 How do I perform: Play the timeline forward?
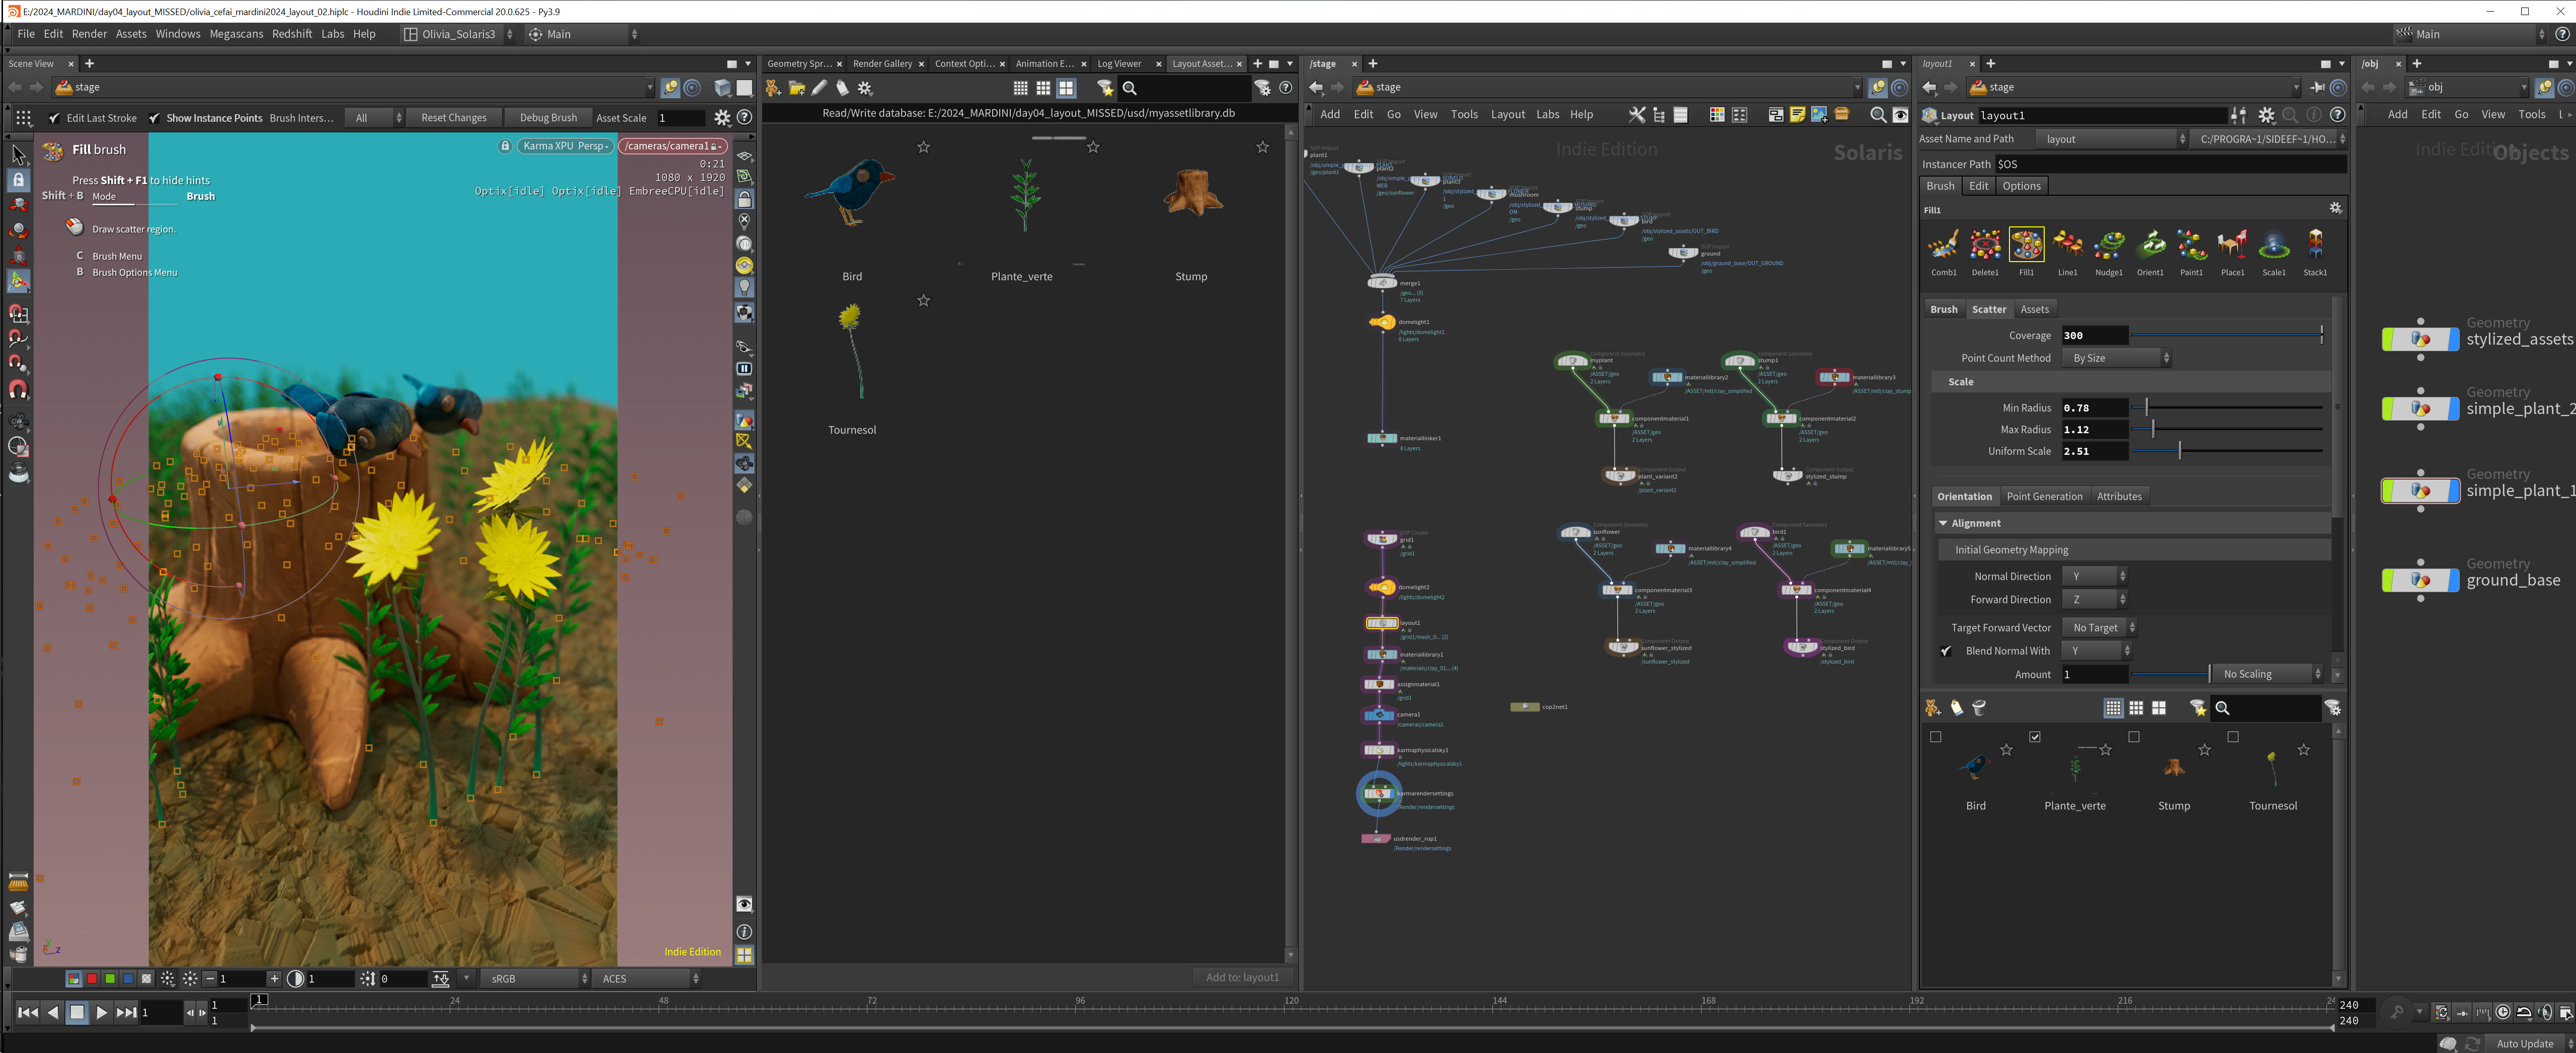[101, 1012]
